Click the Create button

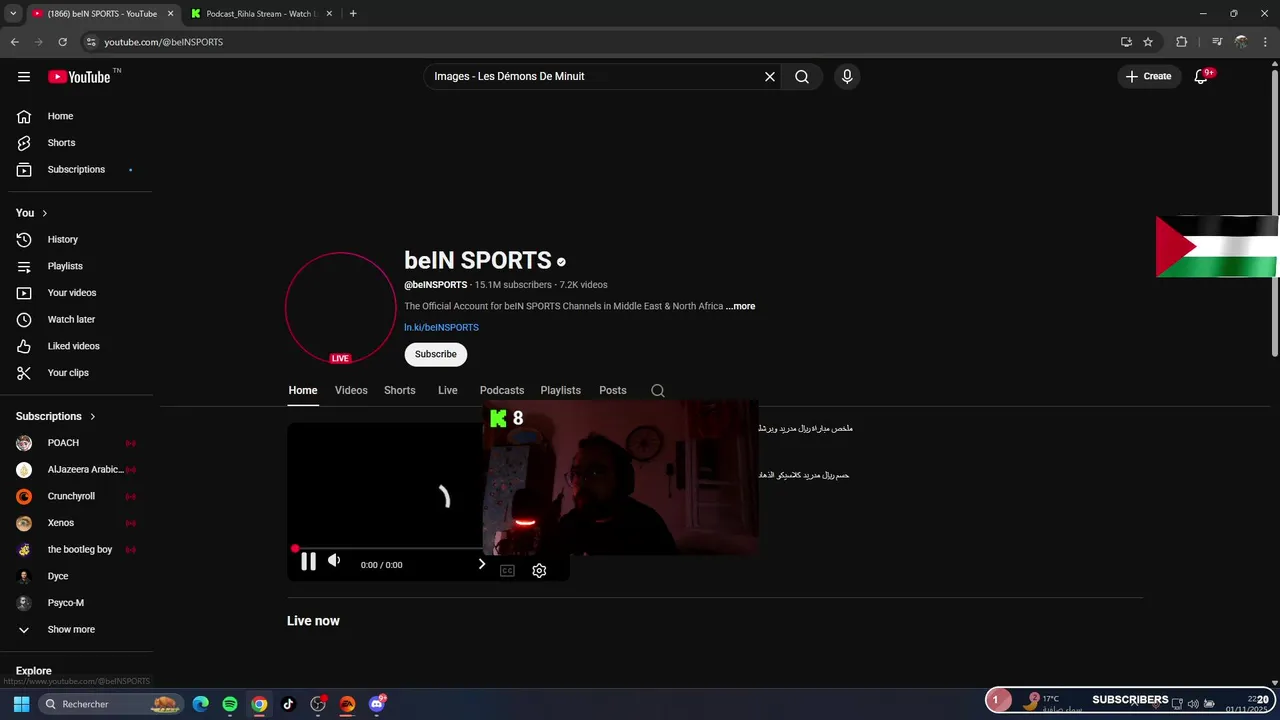point(1148,77)
